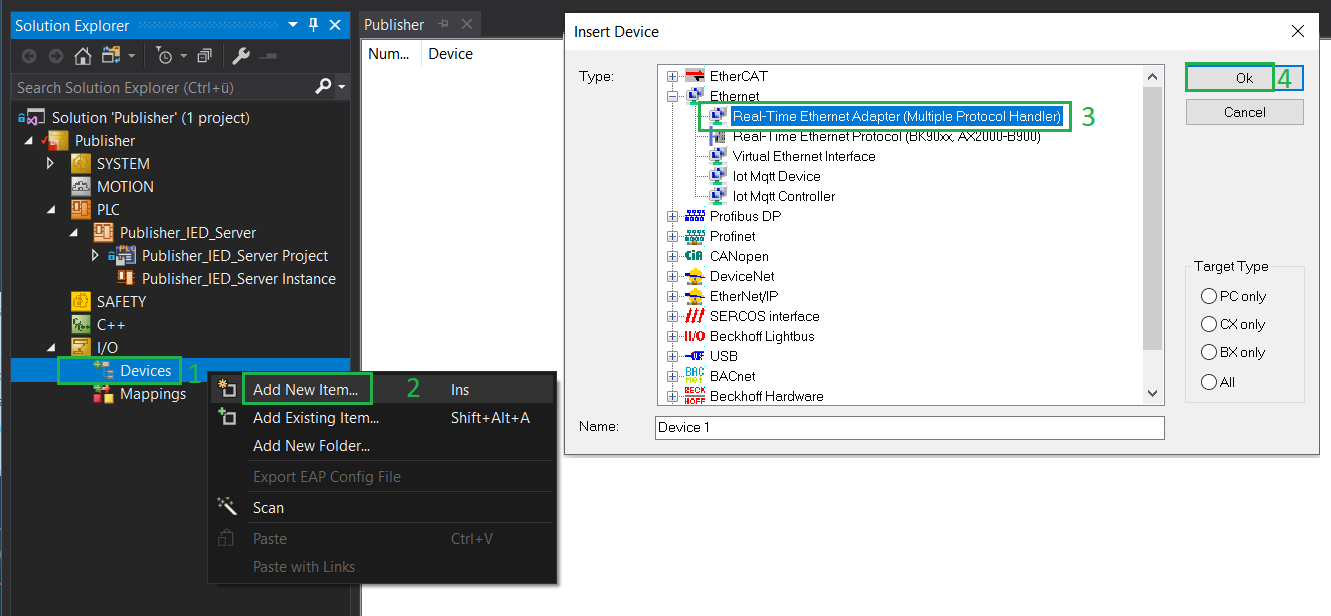Click the Pending Changes Filter clock icon
The height and width of the screenshot is (616, 1331).
click(x=165, y=56)
